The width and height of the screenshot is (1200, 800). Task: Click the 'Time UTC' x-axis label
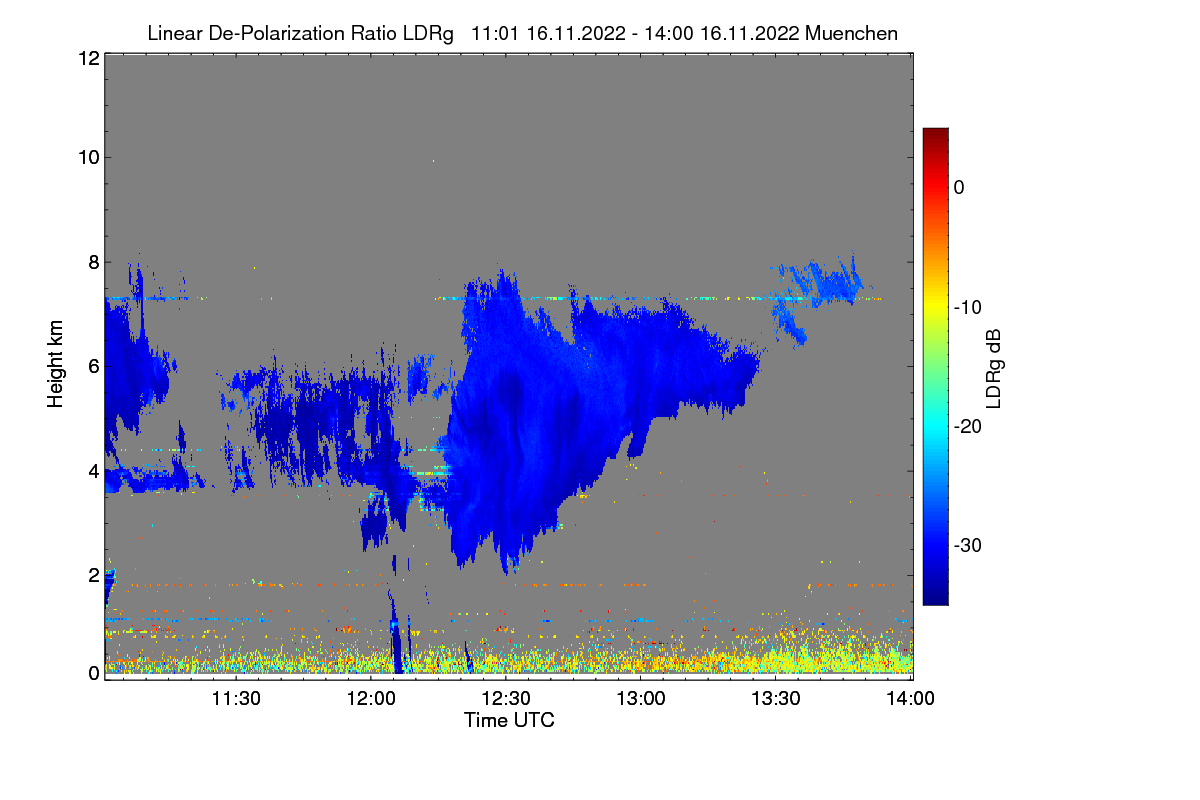[x=509, y=720]
